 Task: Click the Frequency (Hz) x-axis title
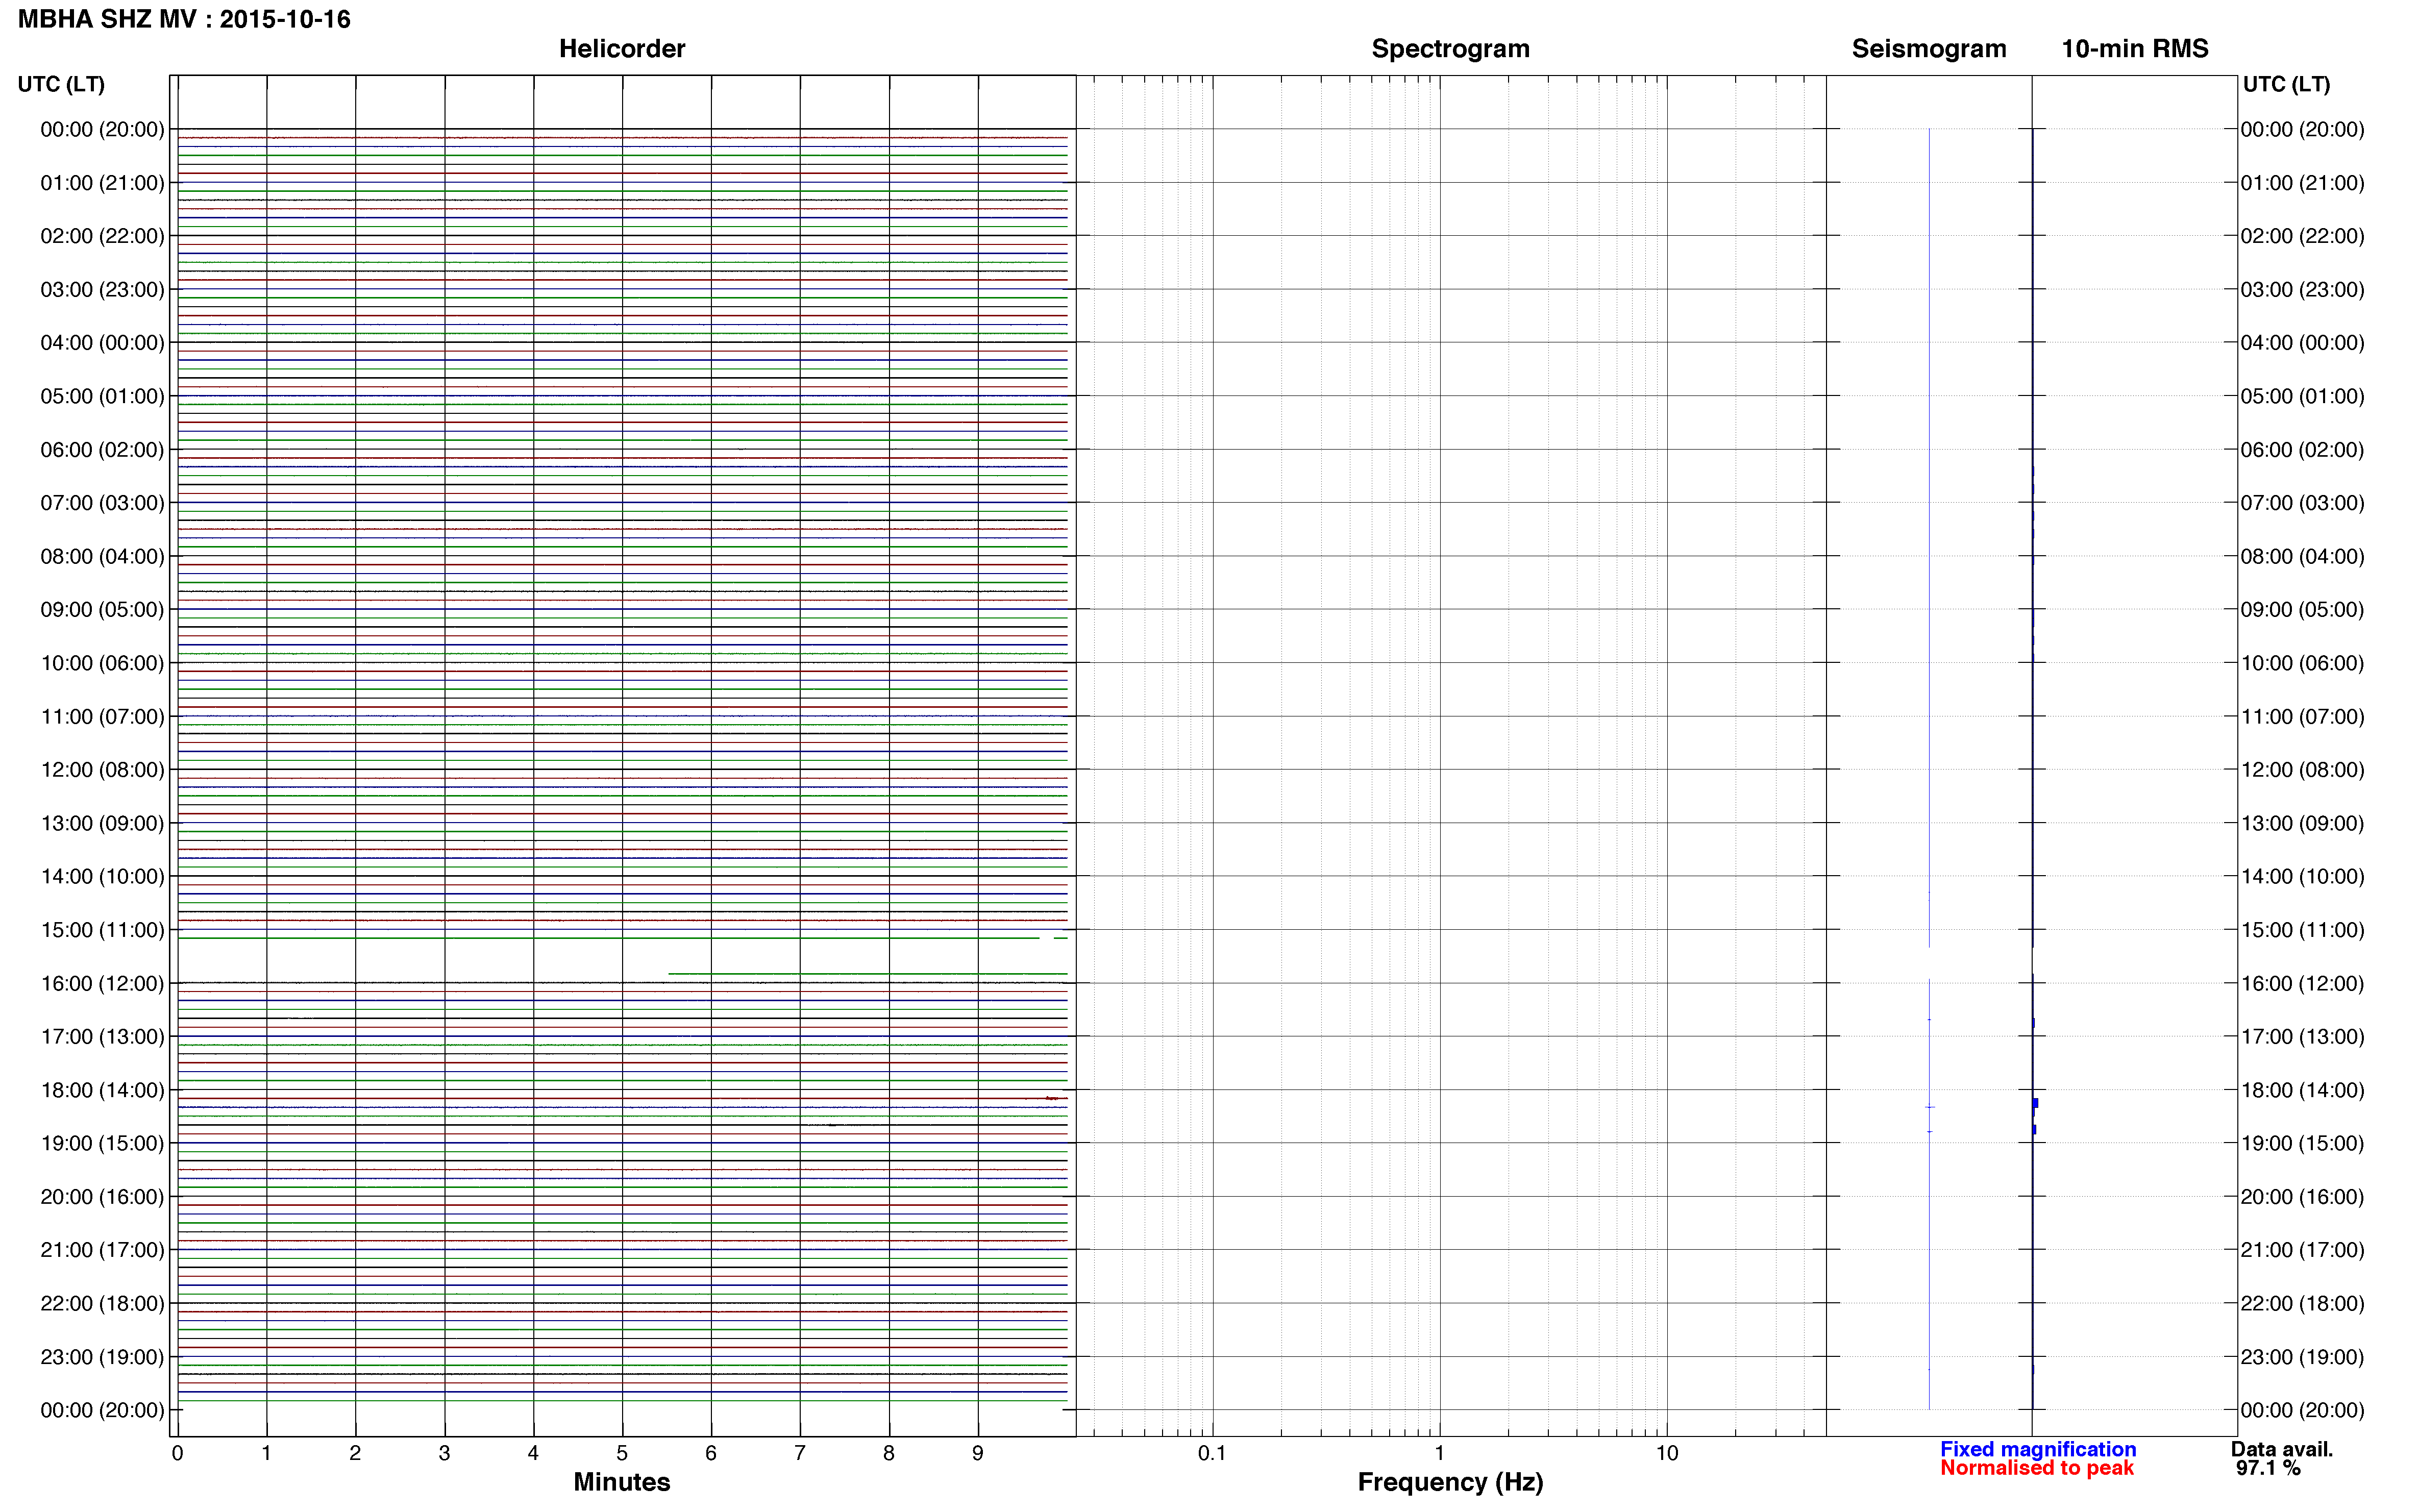(x=1450, y=1482)
